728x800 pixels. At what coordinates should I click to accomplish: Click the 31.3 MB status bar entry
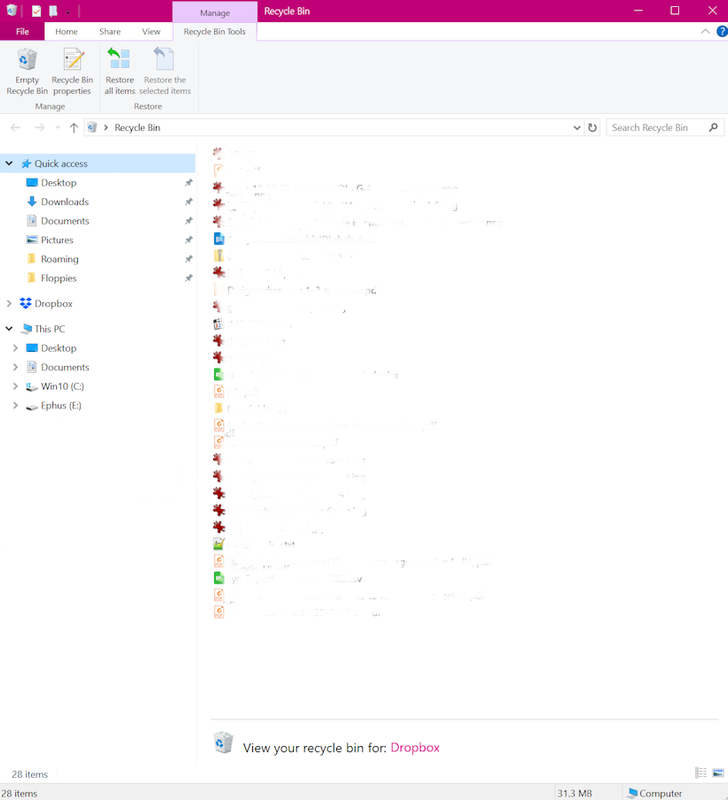click(574, 793)
